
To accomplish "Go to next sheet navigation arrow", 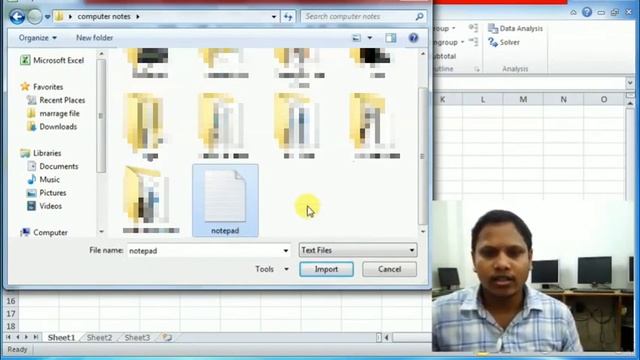I will (x=27, y=337).
